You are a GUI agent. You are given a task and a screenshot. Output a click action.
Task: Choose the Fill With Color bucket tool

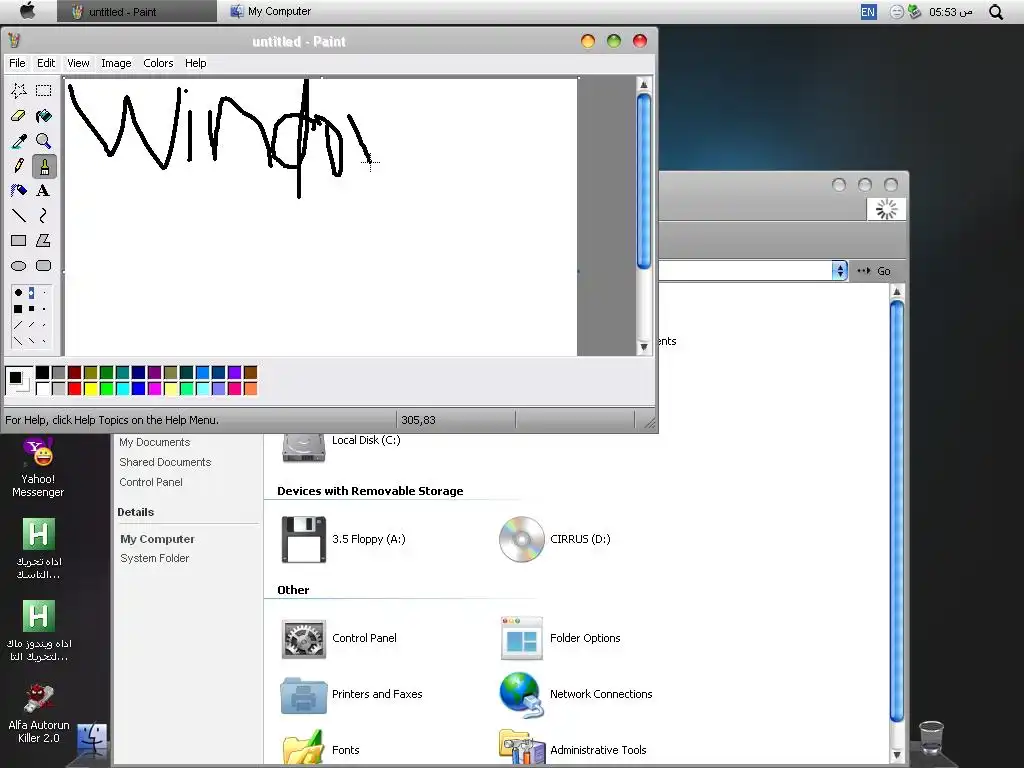click(43, 116)
